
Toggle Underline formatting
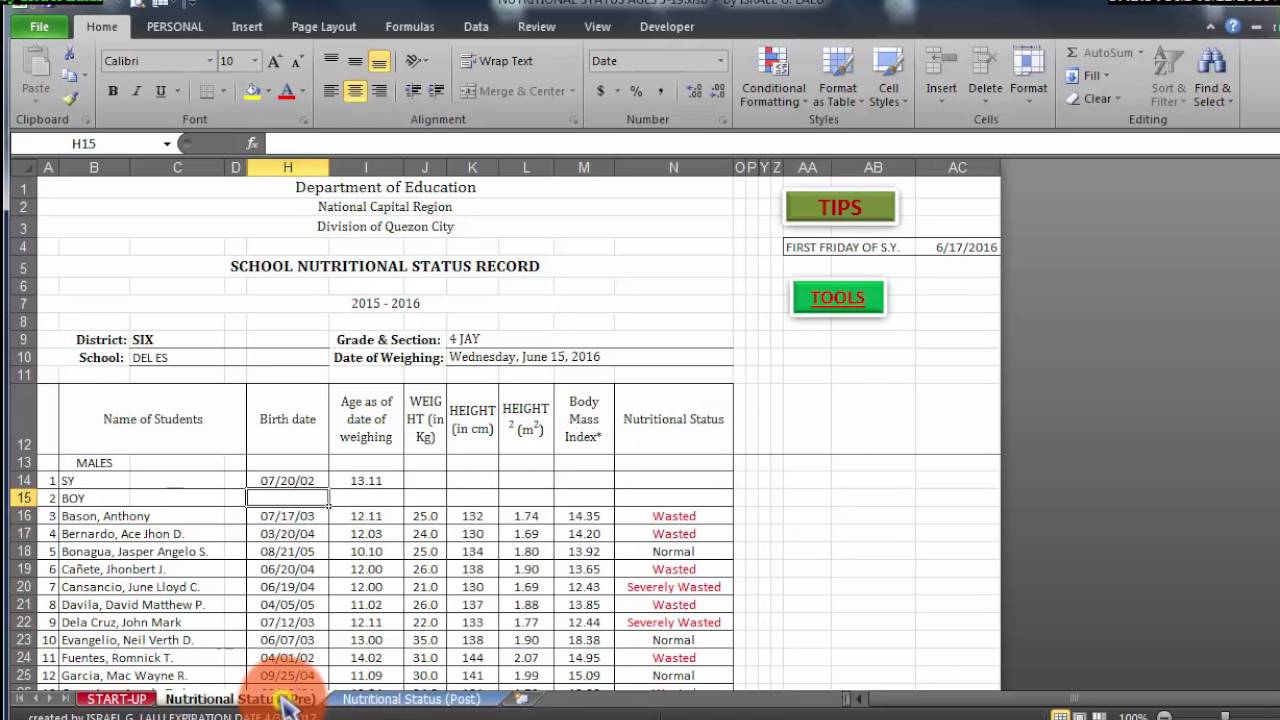click(160, 91)
